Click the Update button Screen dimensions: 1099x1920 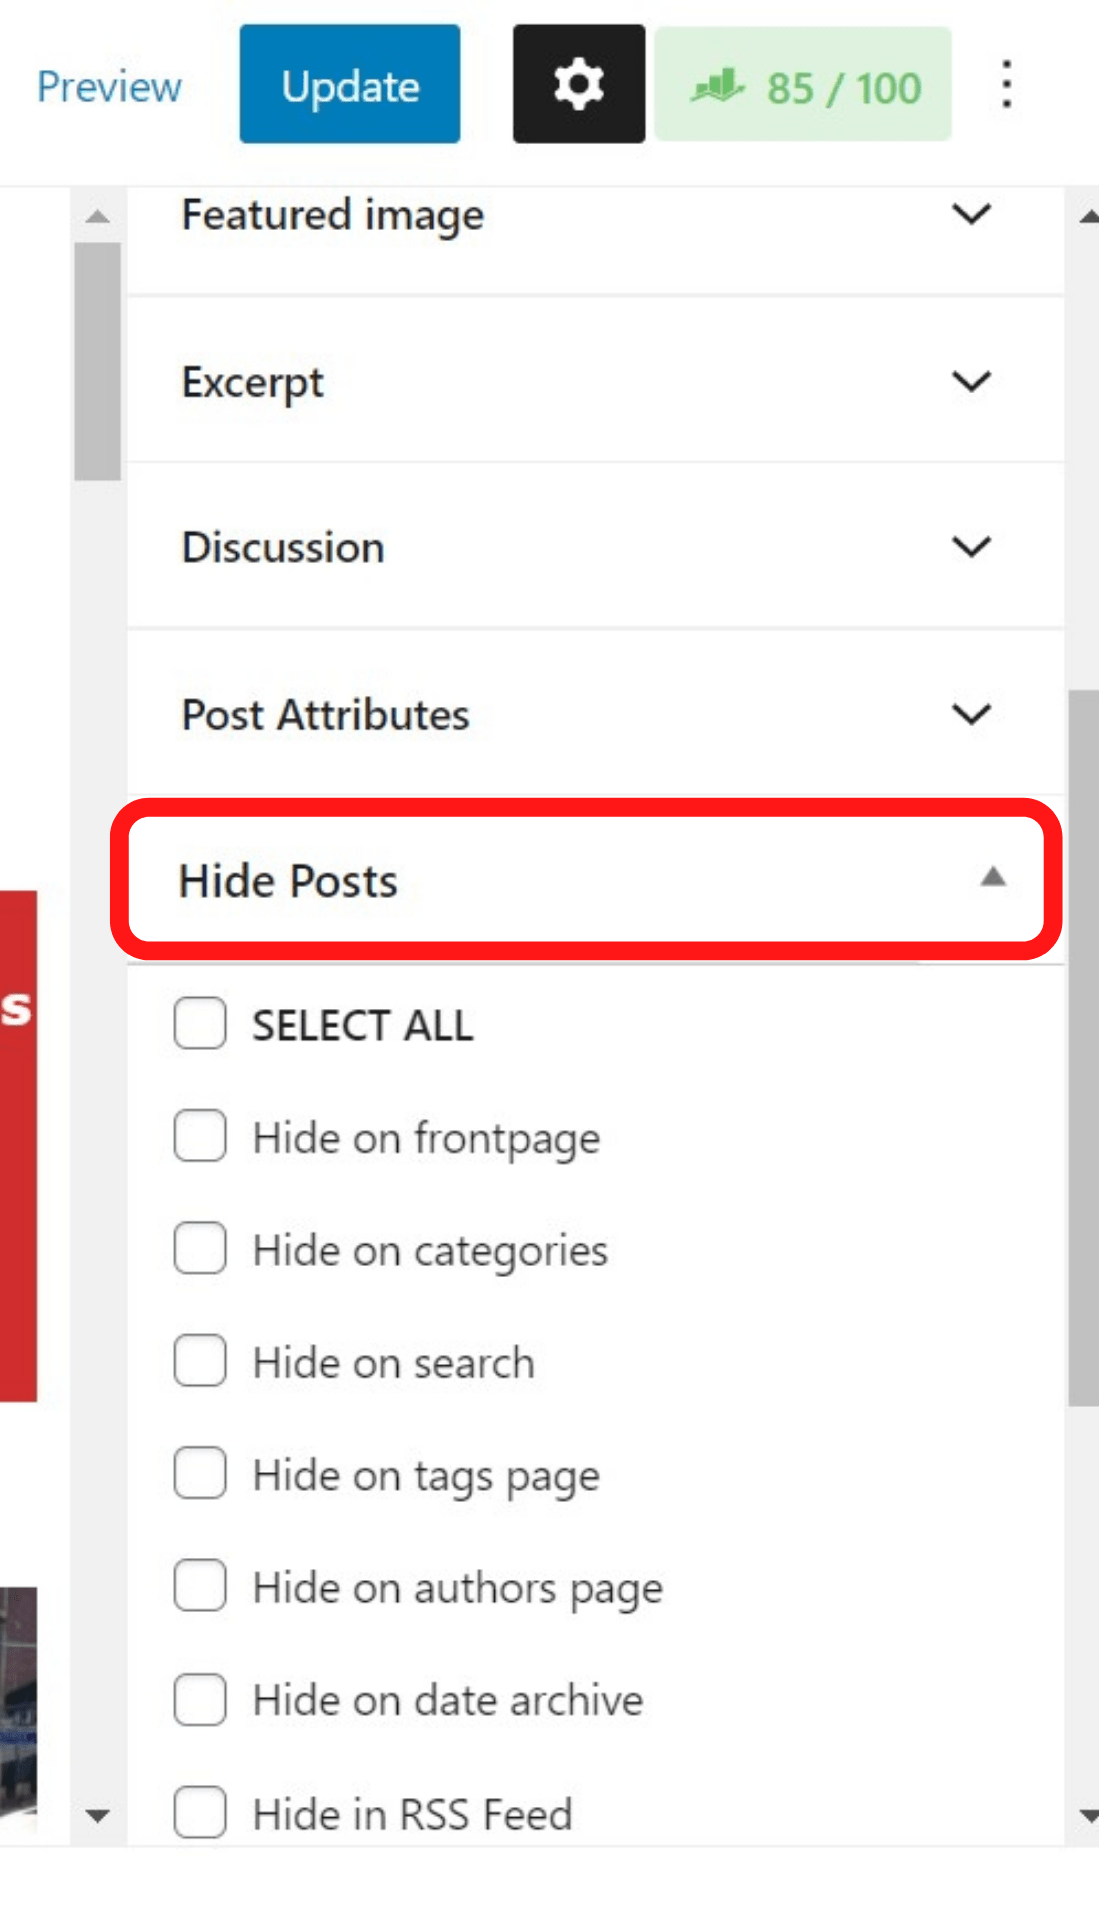click(x=350, y=84)
